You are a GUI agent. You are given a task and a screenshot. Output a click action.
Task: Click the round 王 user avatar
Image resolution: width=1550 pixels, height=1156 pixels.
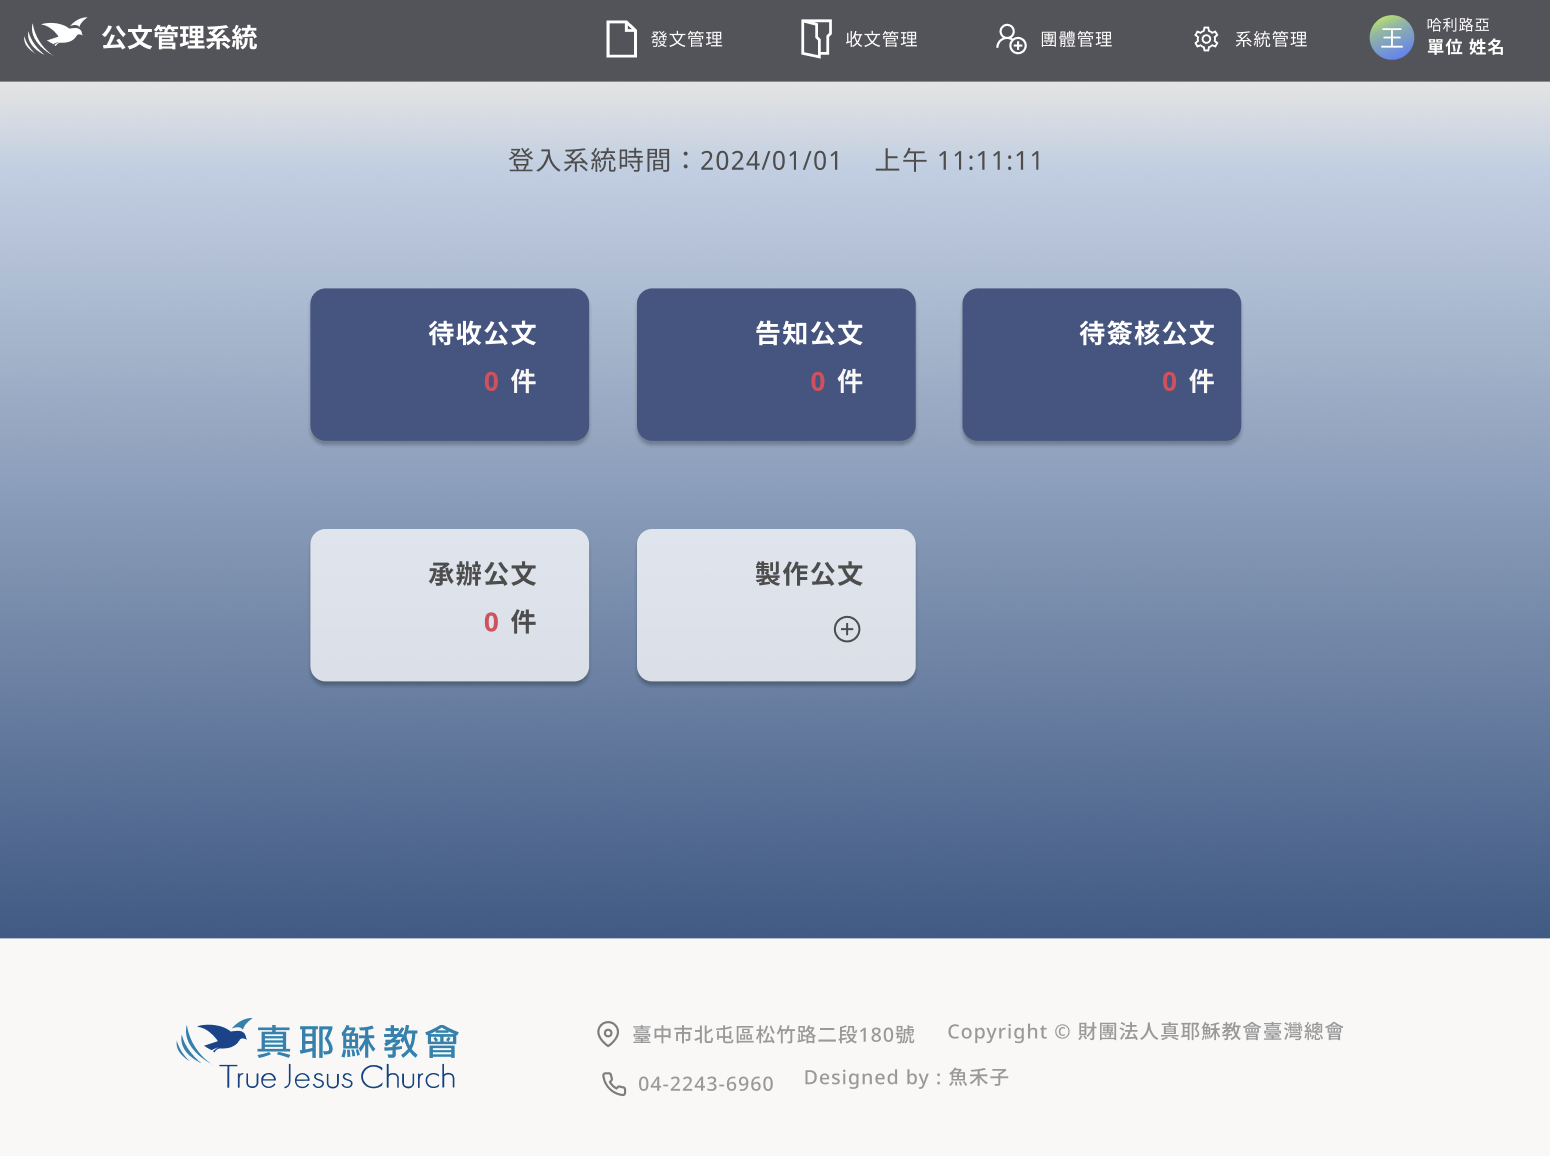[x=1391, y=38]
